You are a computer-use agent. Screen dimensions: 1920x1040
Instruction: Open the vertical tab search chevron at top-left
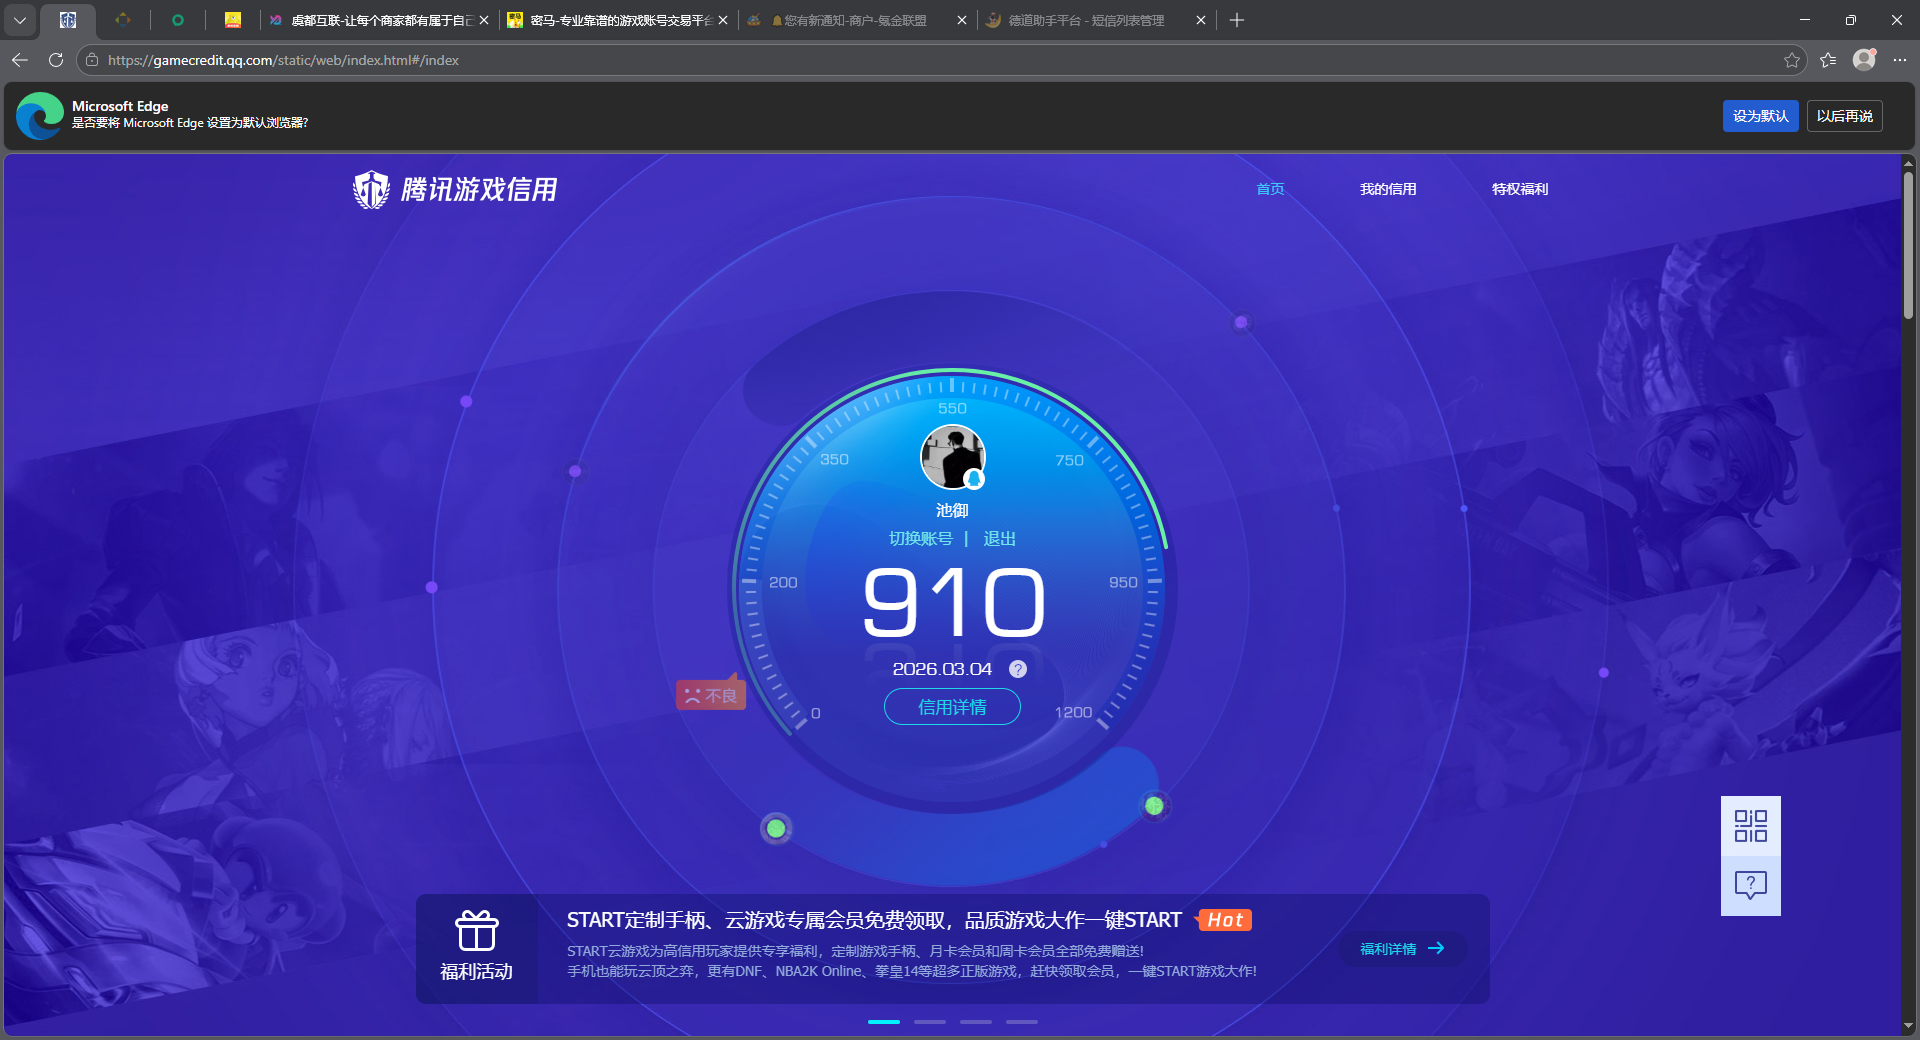pos(20,20)
